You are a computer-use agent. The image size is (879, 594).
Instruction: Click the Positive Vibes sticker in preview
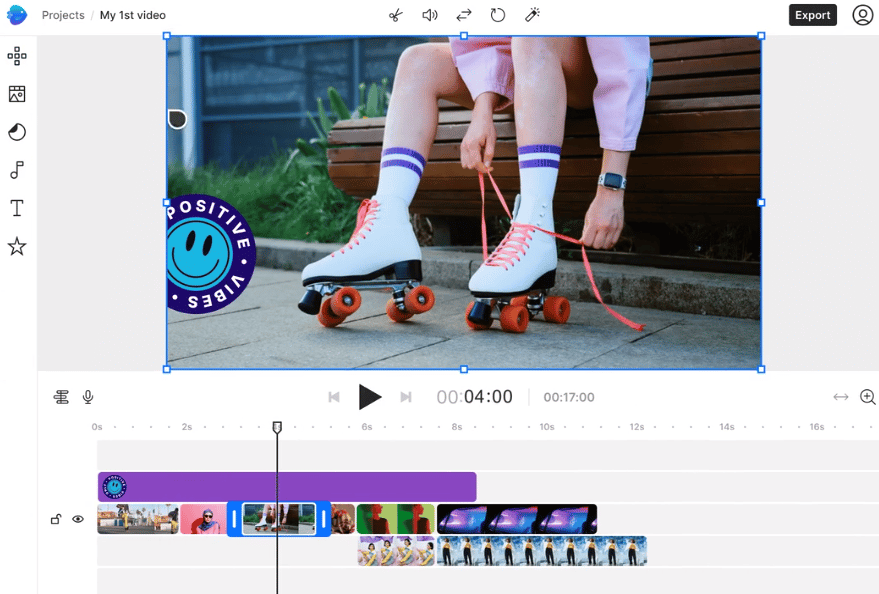(211, 254)
